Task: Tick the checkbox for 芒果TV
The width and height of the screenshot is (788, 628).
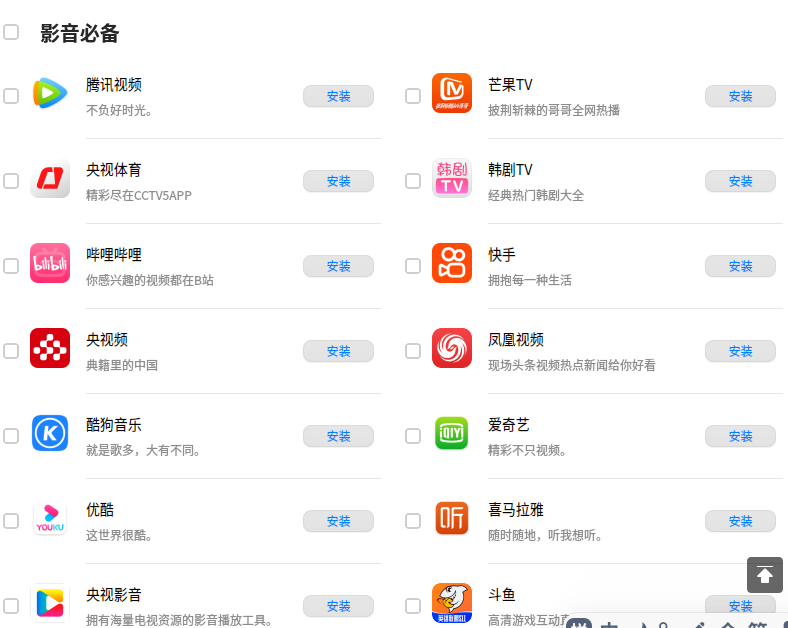Action: tap(413, 96)
